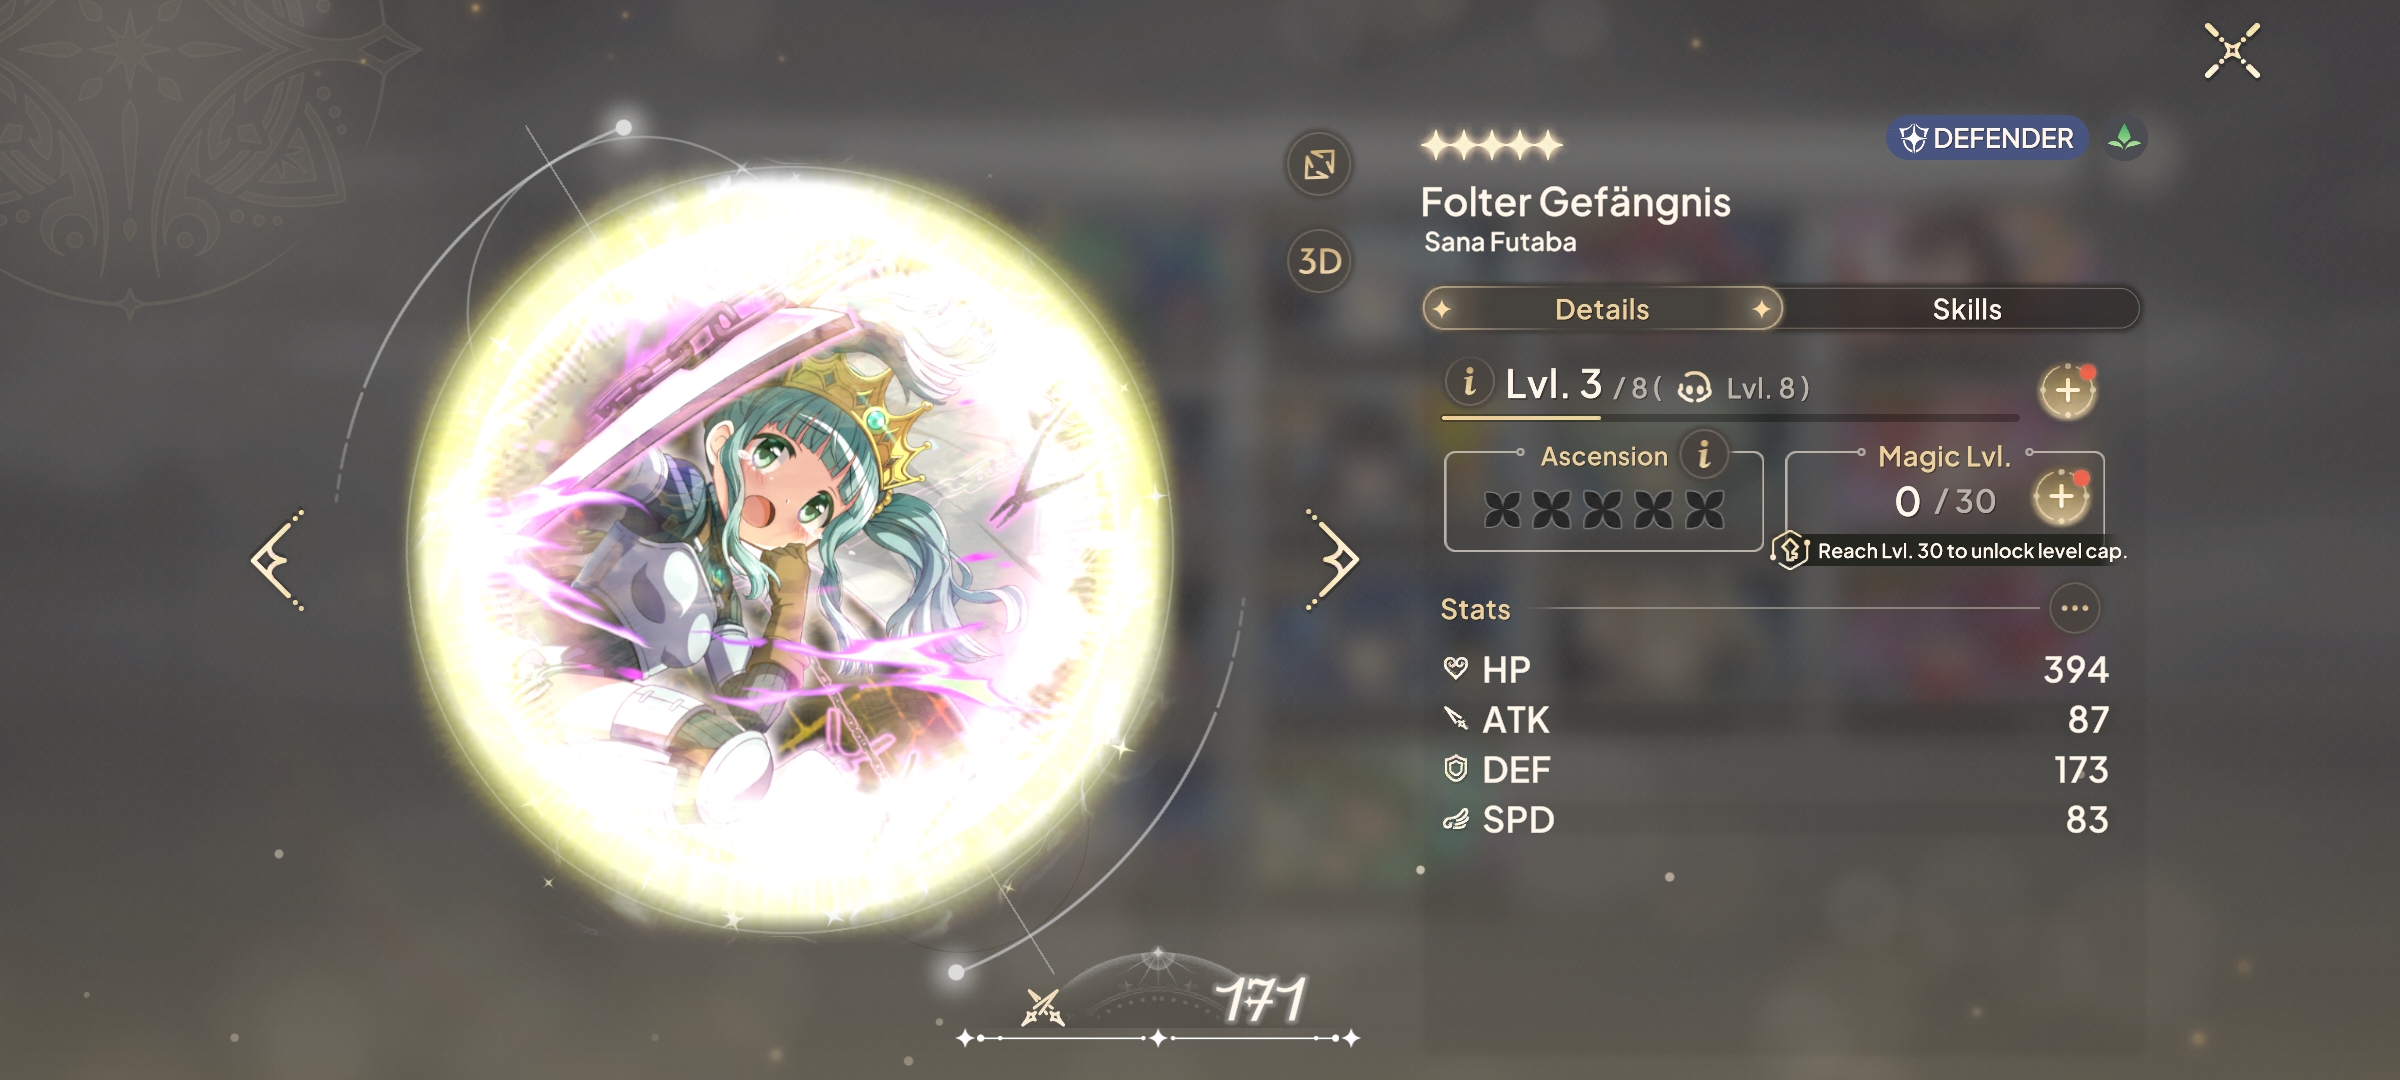Go to the next character with right arrow
The width and height of the screenshot is (2400, 1080).
(x=1332, y=560)
